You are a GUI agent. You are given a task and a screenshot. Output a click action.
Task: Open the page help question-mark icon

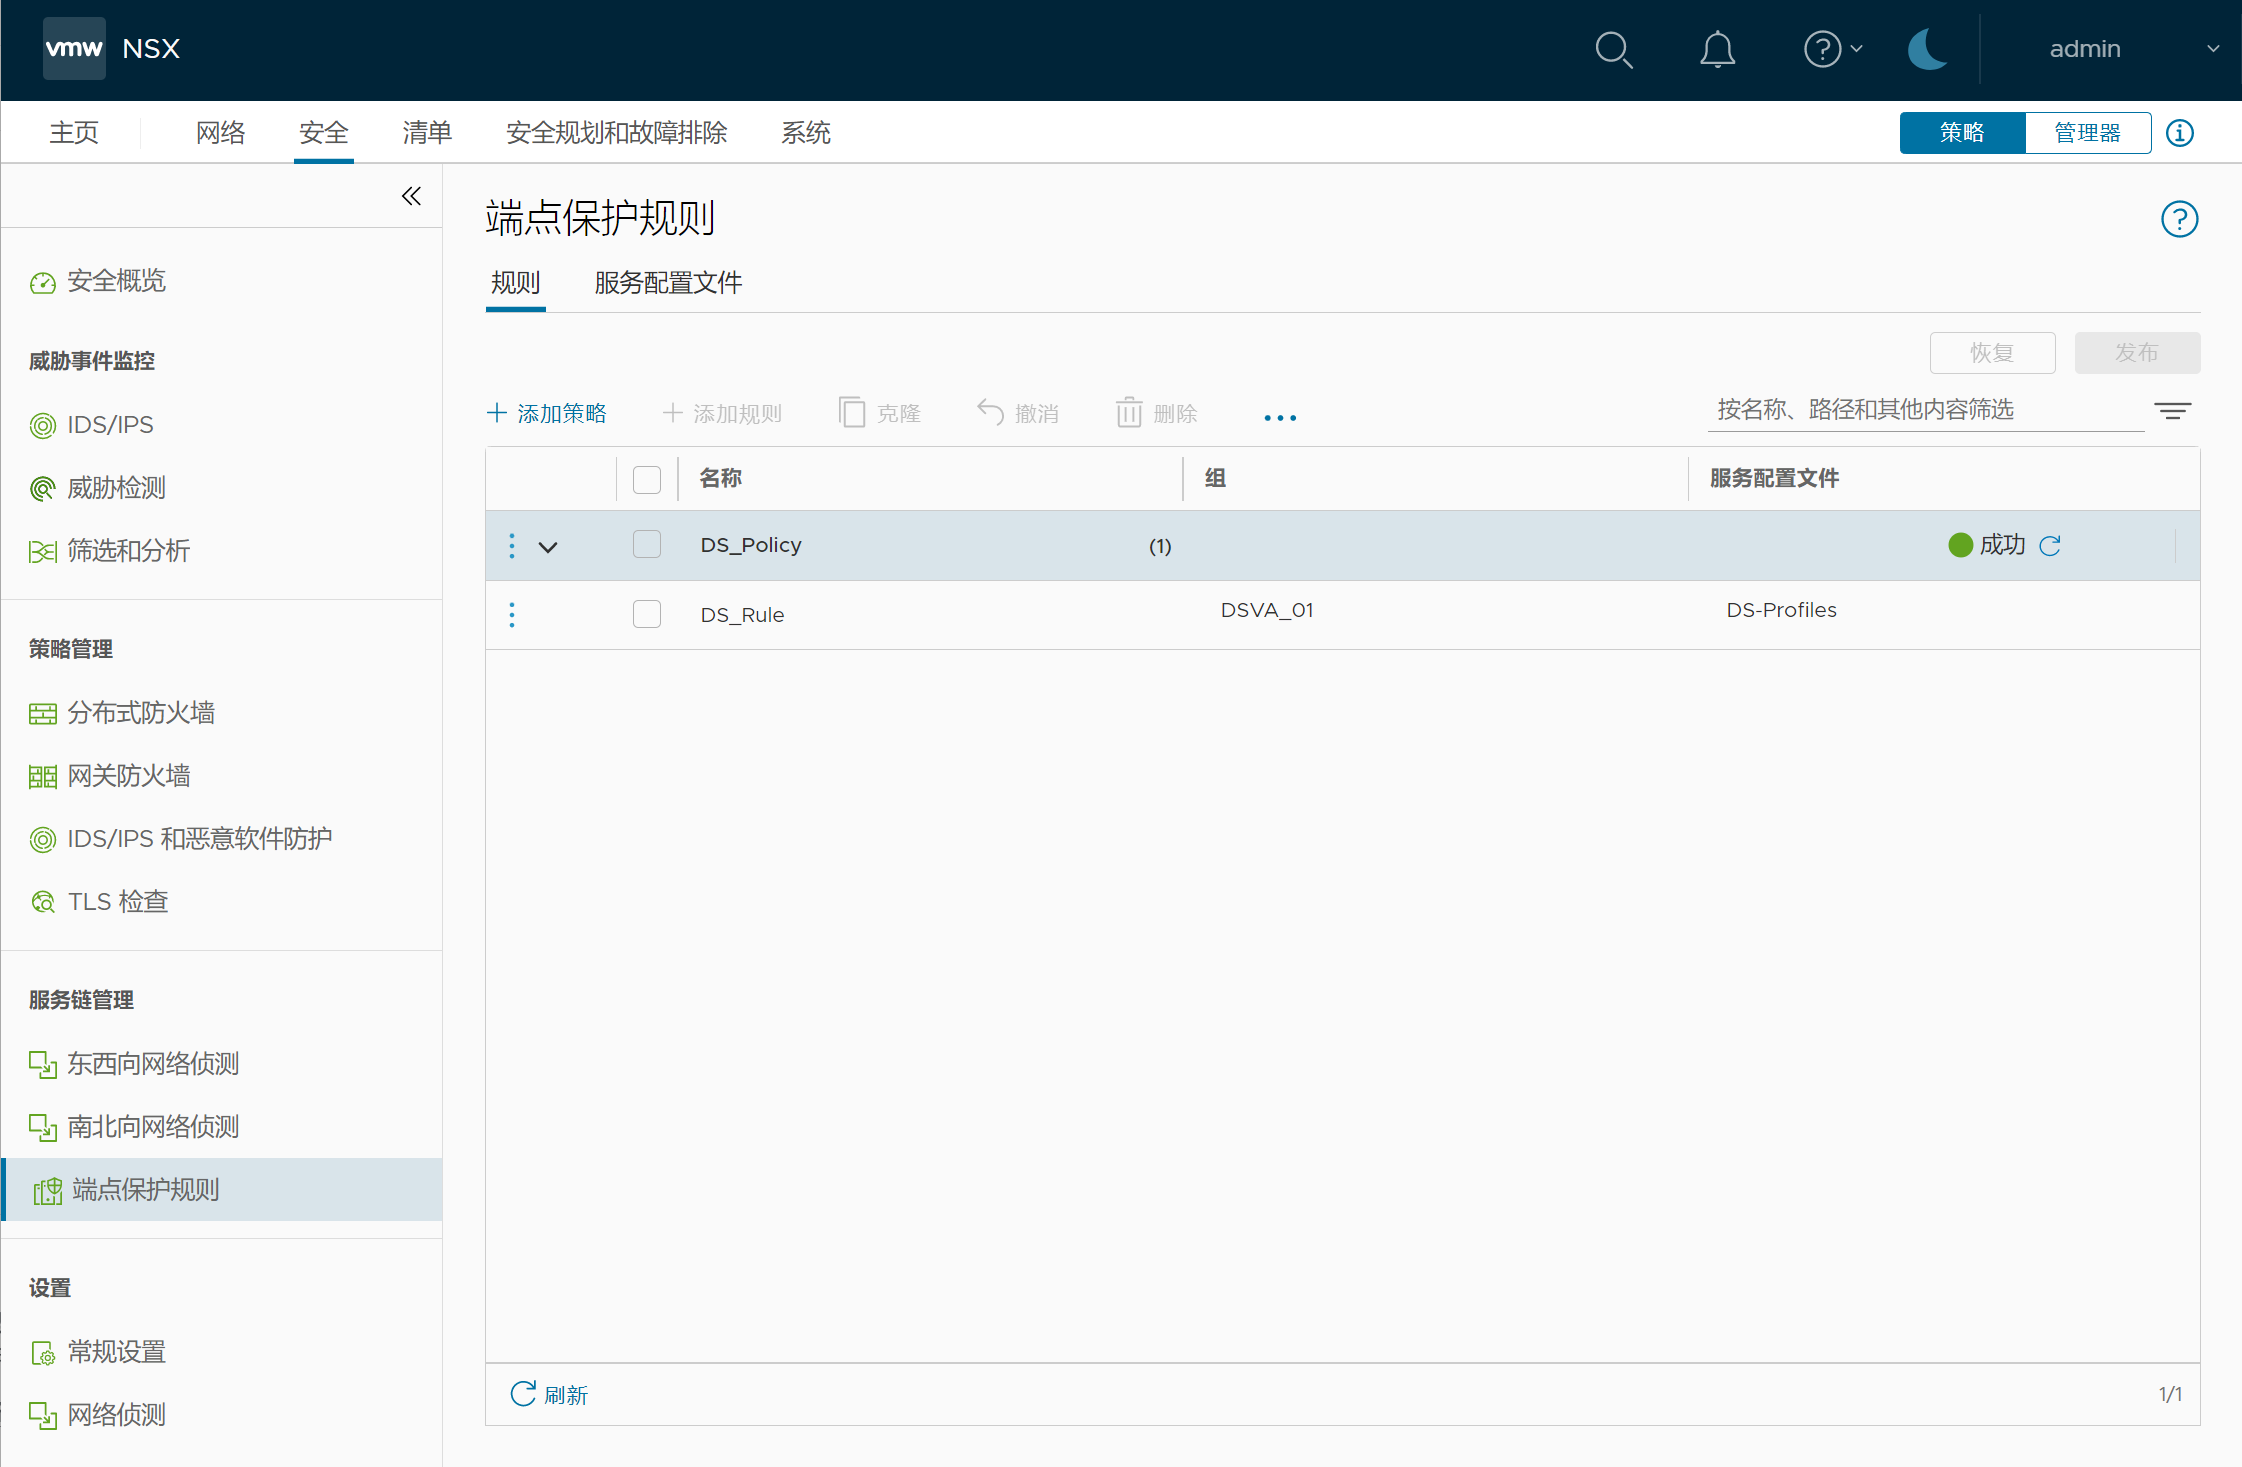(2179, 219)
